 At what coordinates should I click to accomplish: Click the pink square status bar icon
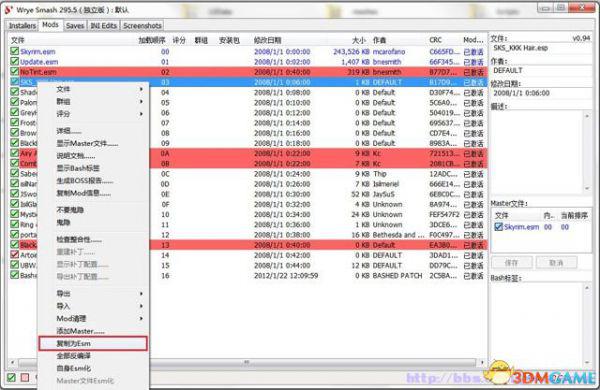(25, 377)
